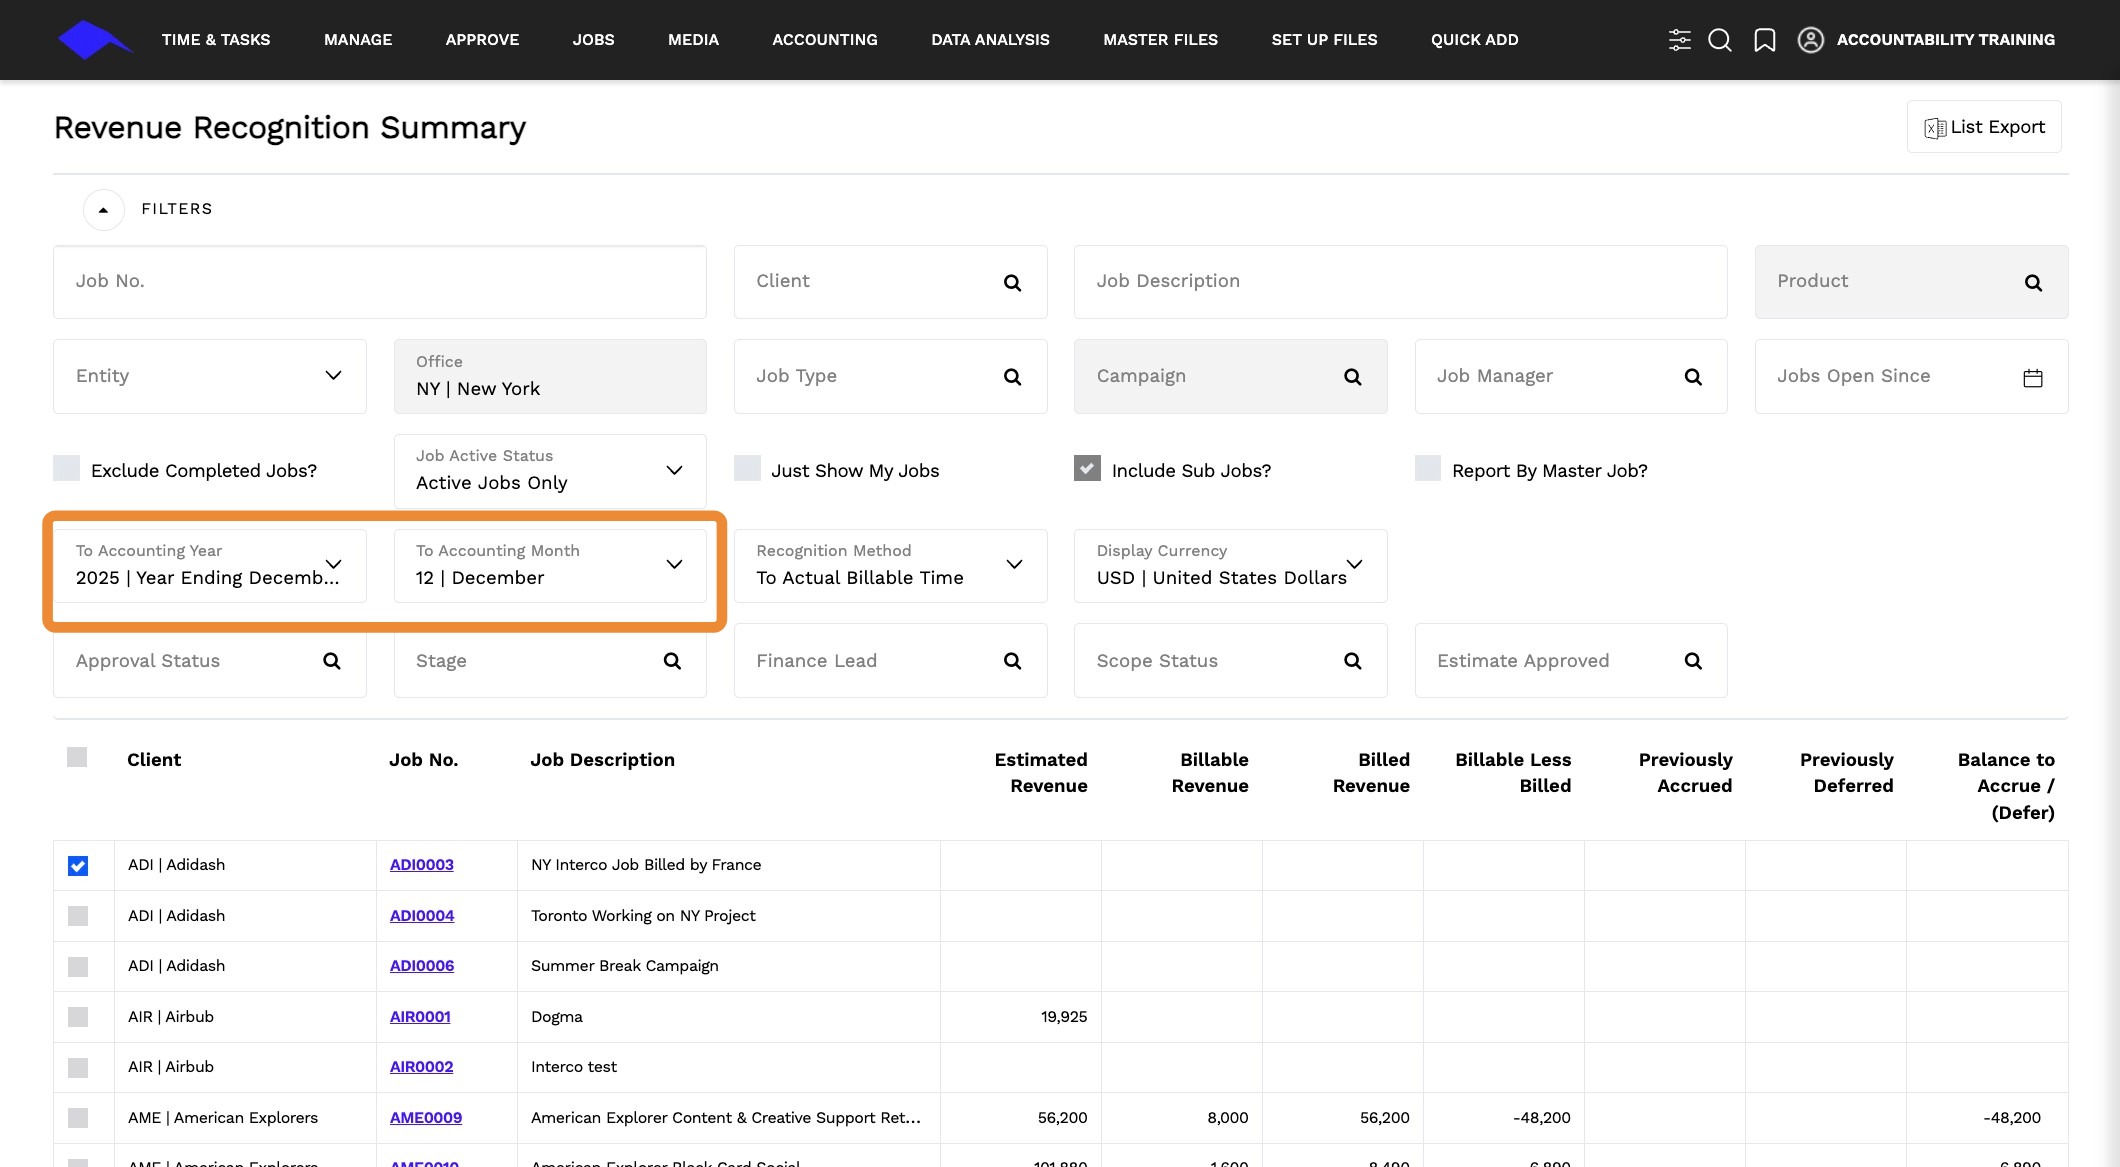Open the To Accounting Month dropdown
The height and width of the screenshot is (1167, 2120).
pos(550,566)
